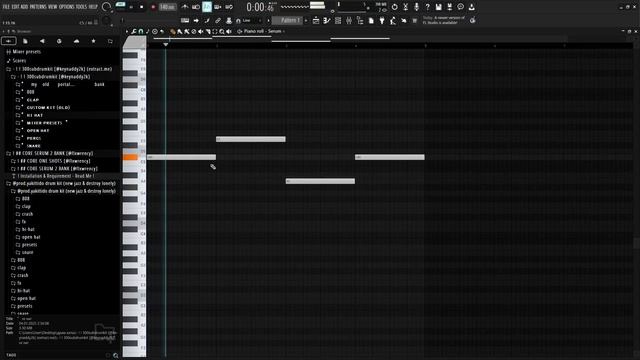Click the star favorites icon in browser
The height and width of the screenshot is (360, 640).
tap(93, 41)
